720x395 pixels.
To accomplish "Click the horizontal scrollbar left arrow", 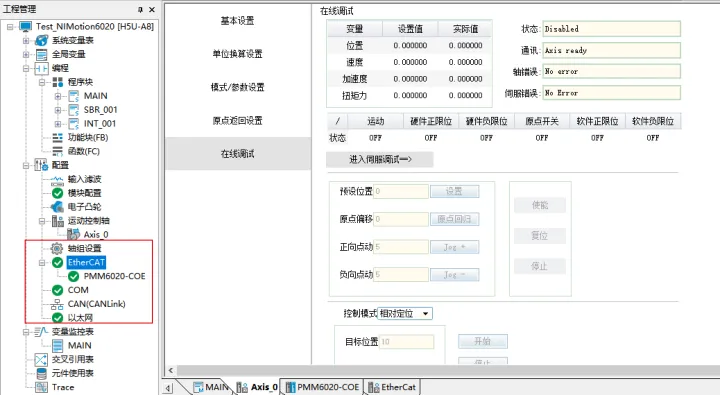I will click(x=171, y=371).
